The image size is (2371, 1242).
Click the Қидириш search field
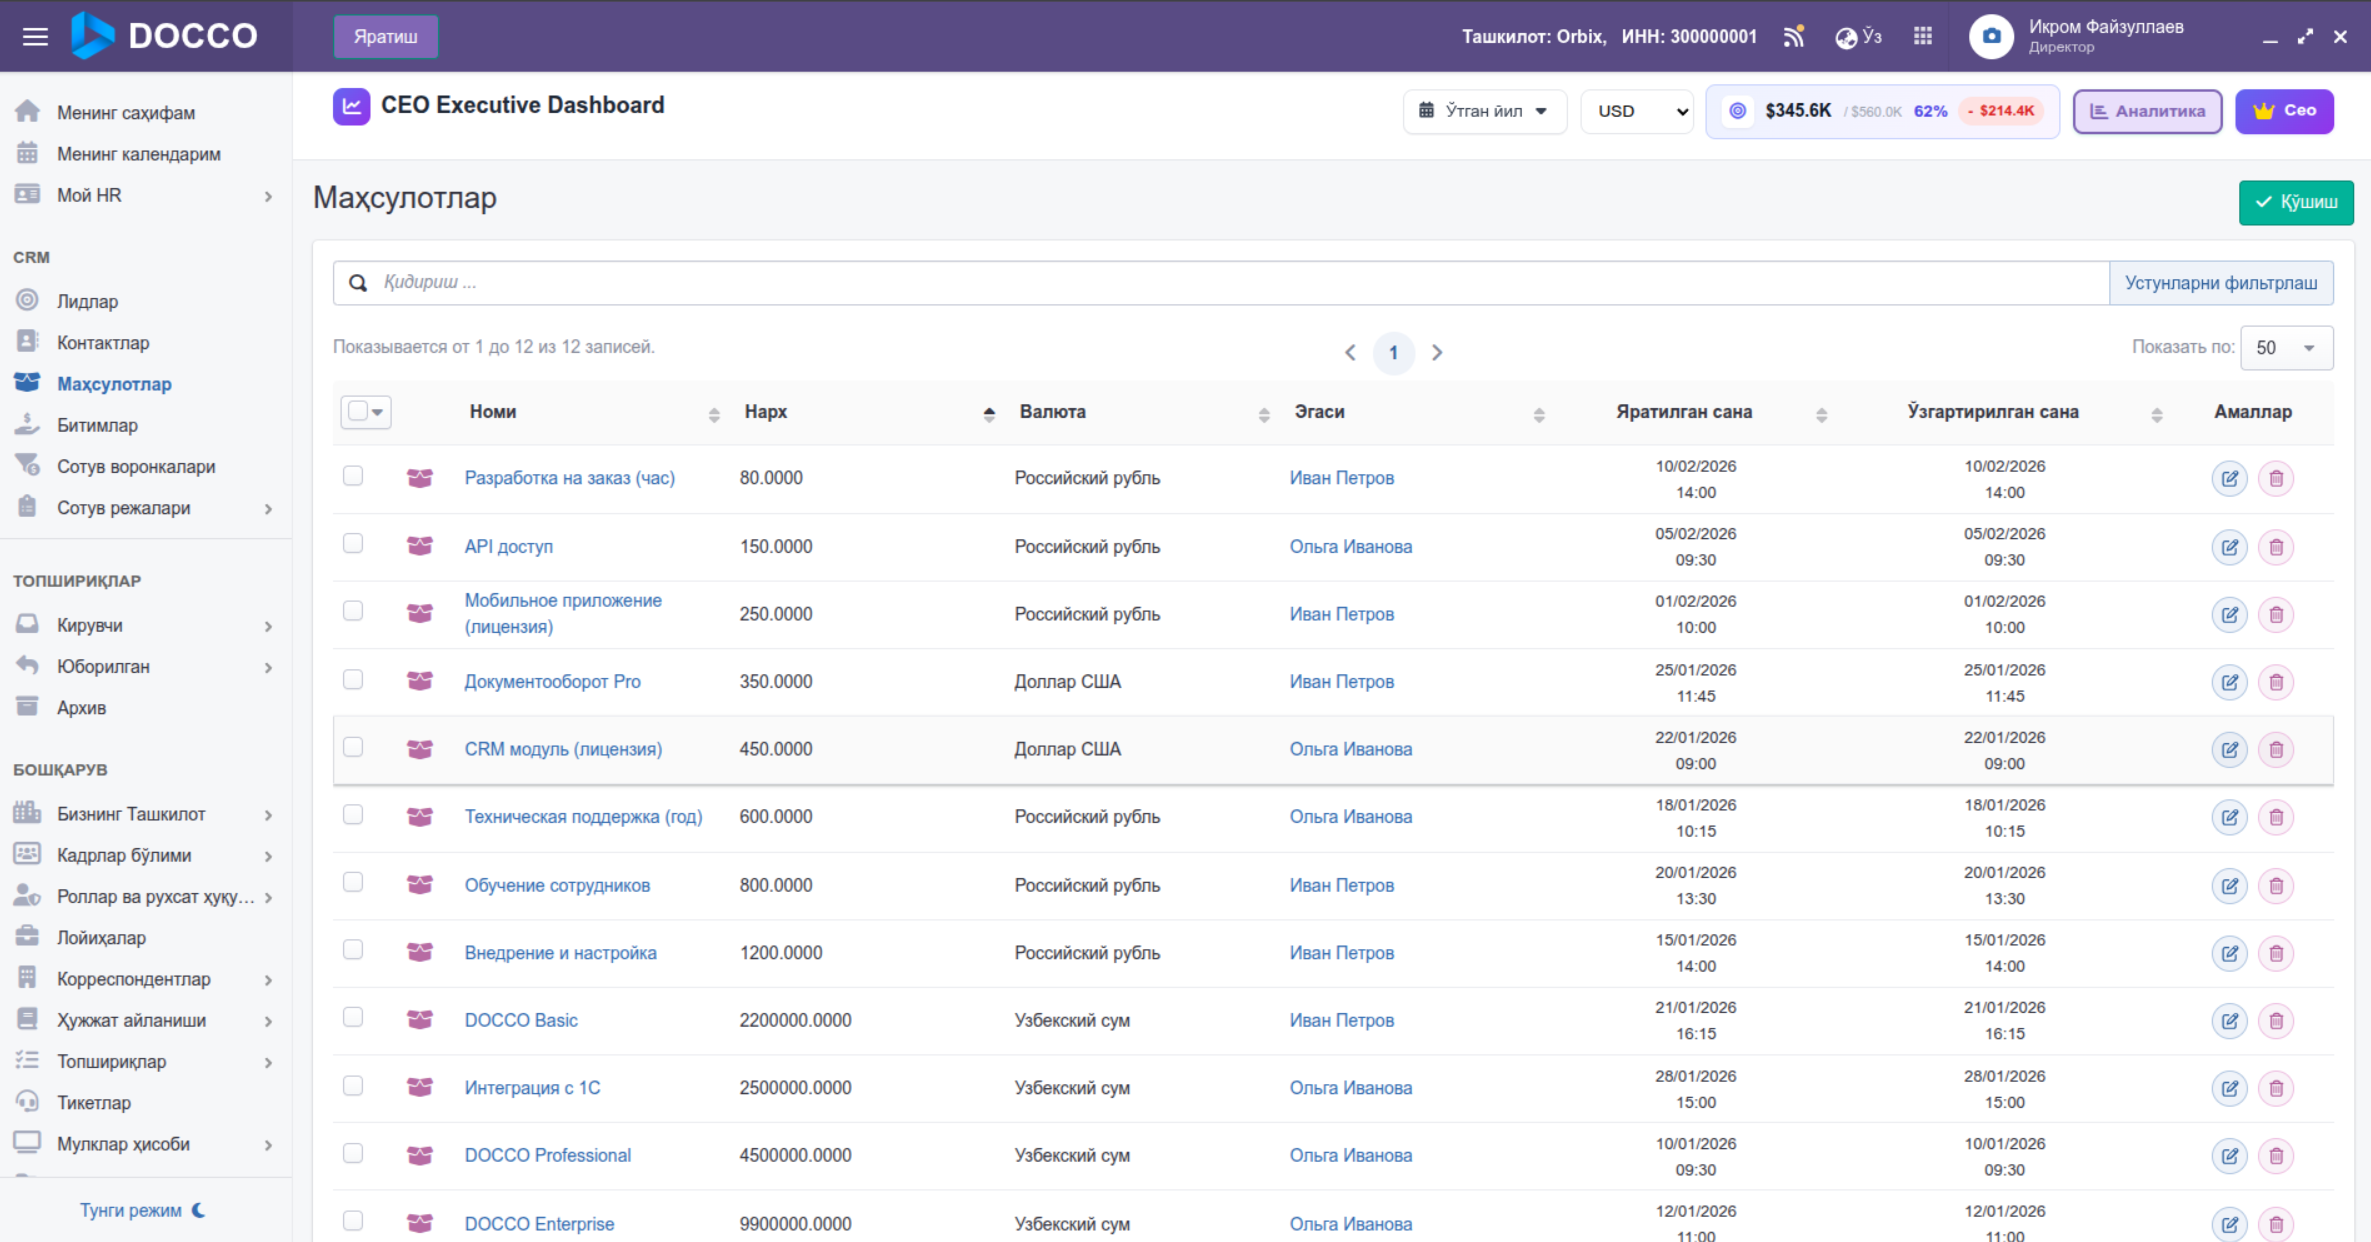tap(1221, 283)
